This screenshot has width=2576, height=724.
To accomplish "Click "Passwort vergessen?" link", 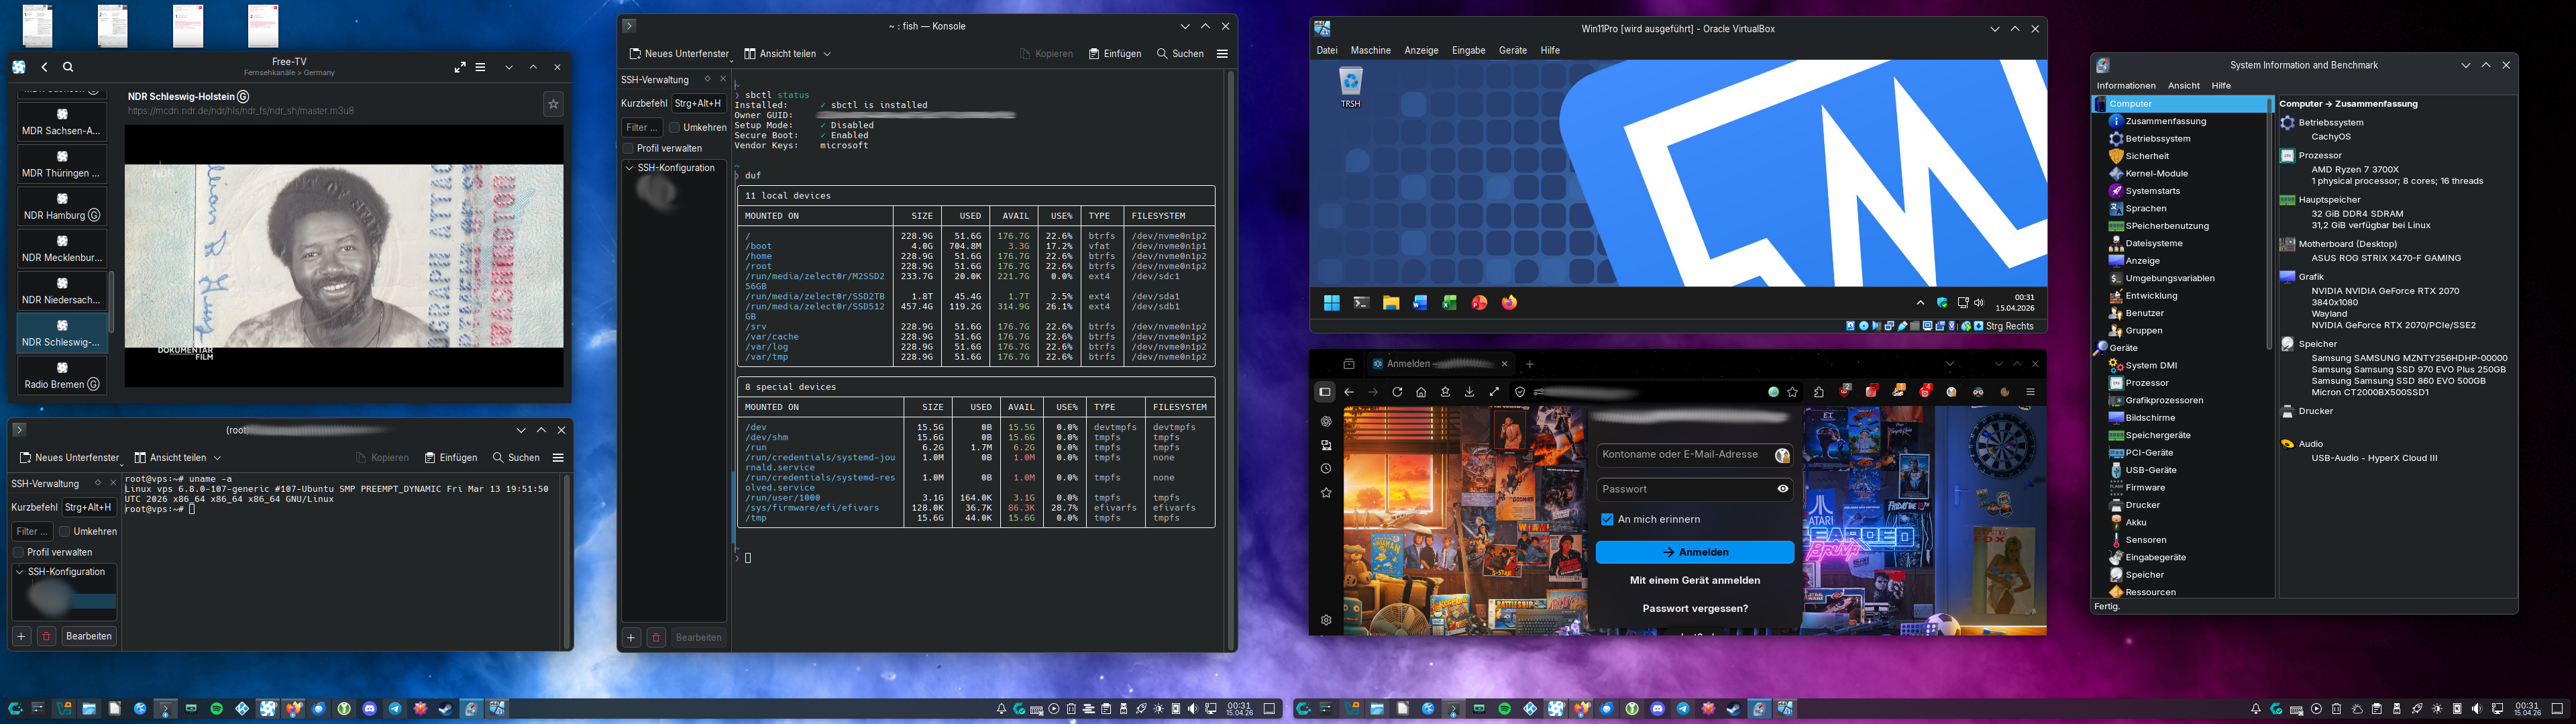I will point(1695,608).
